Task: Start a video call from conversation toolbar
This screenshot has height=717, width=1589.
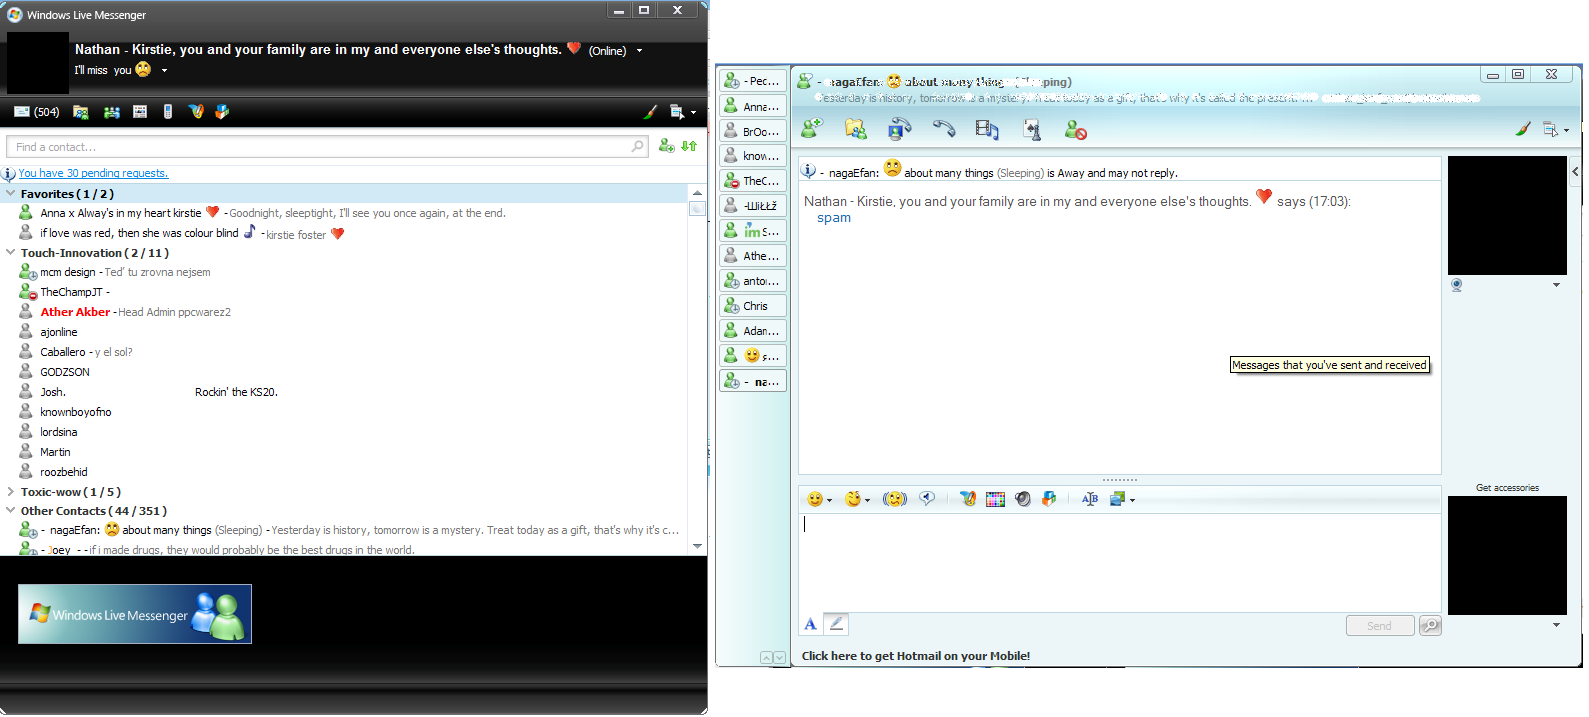Action: click(899, 128)
